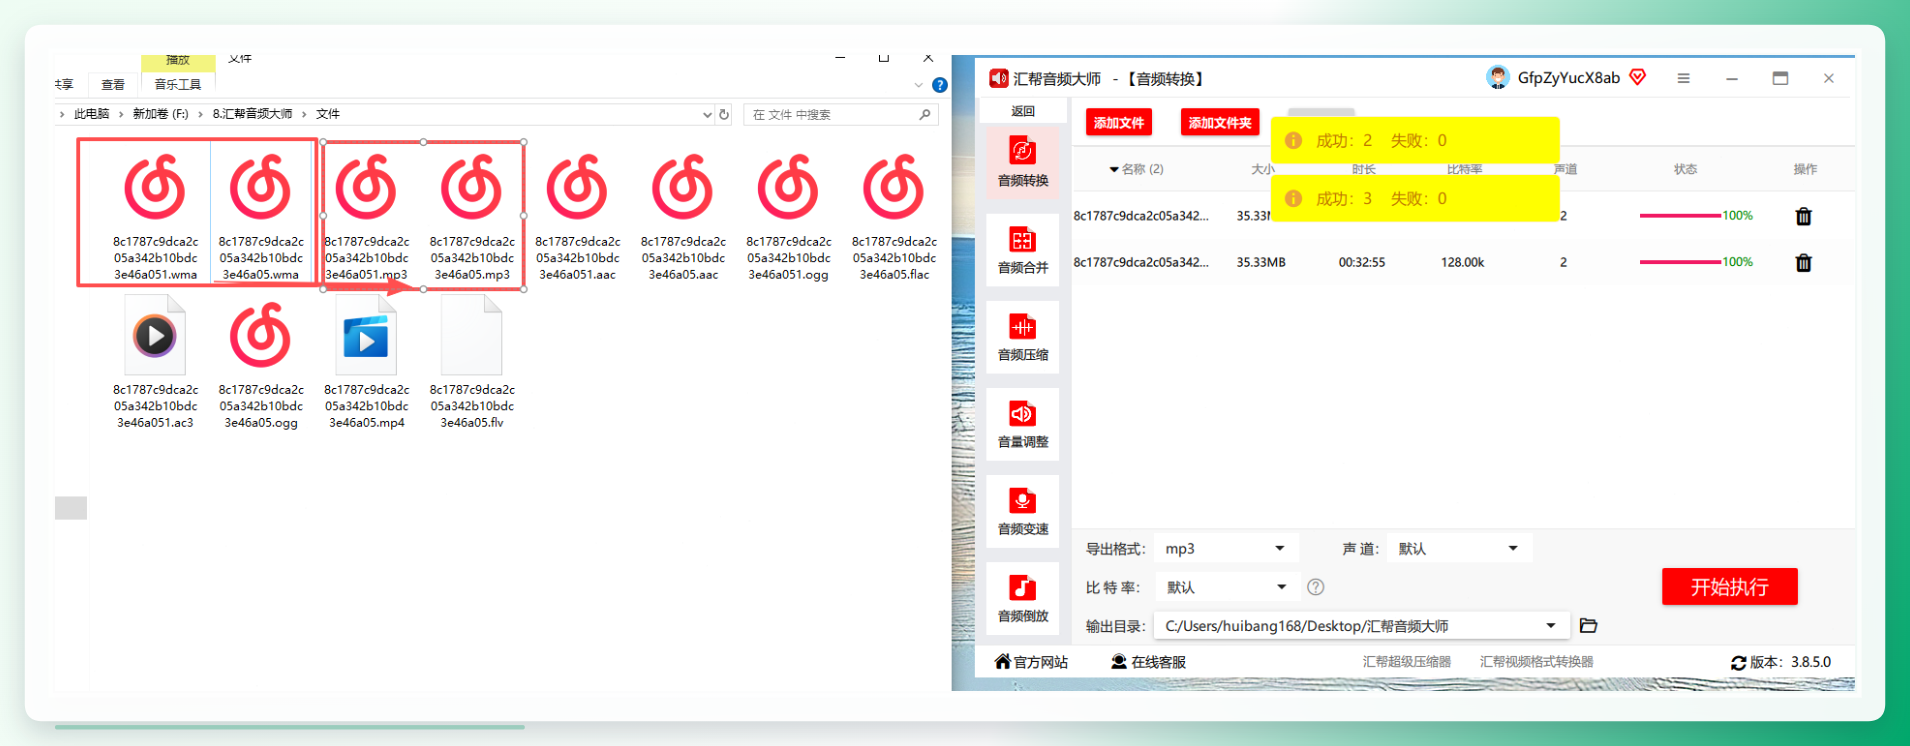Switch to the 查看 tab in Explorer
The width and height of the screenshot is (1910, 746).
coord(113,85)
